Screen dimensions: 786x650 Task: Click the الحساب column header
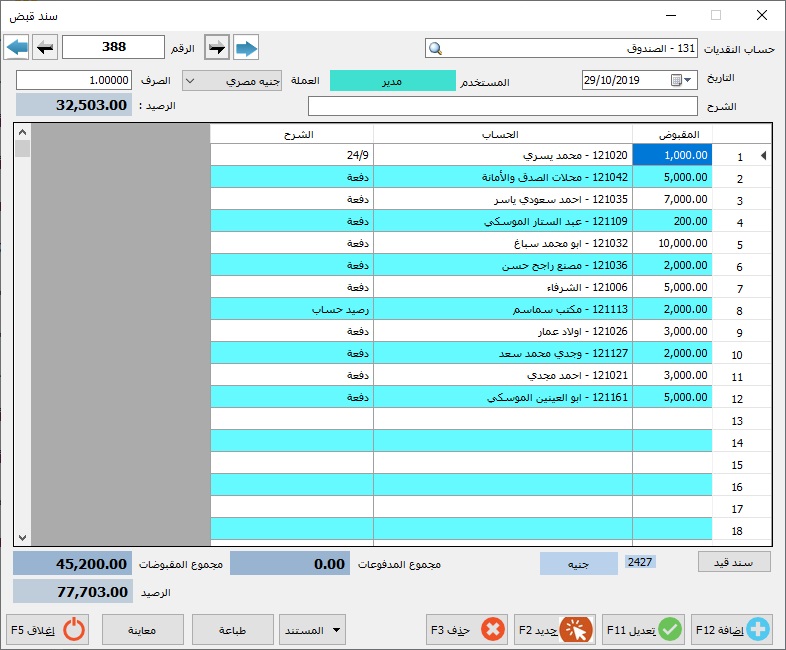click(x=503, y=134)
